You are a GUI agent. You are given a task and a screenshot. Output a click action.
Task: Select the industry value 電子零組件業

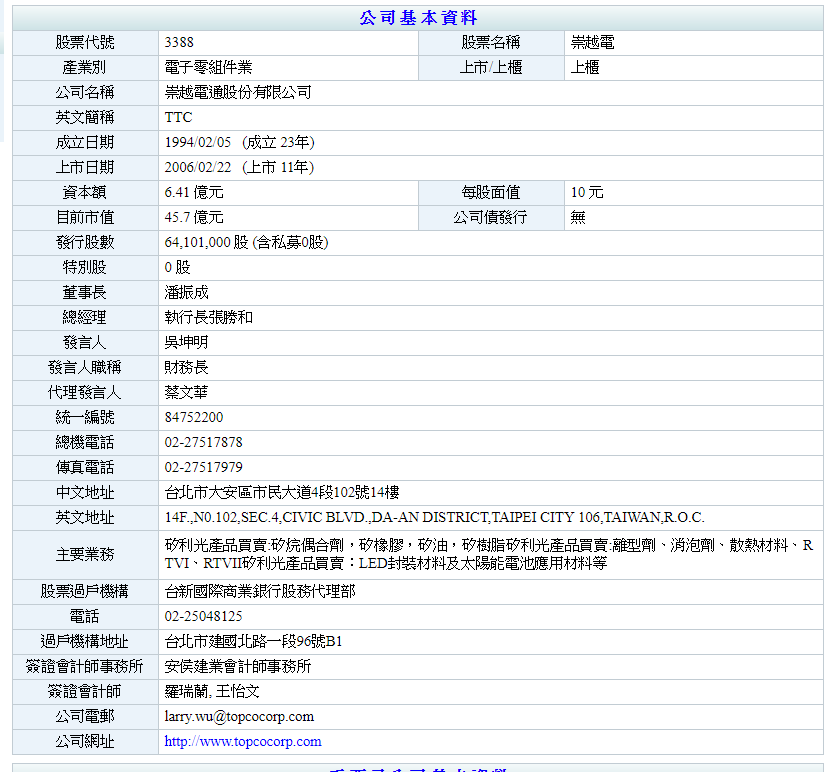[208, 67]
